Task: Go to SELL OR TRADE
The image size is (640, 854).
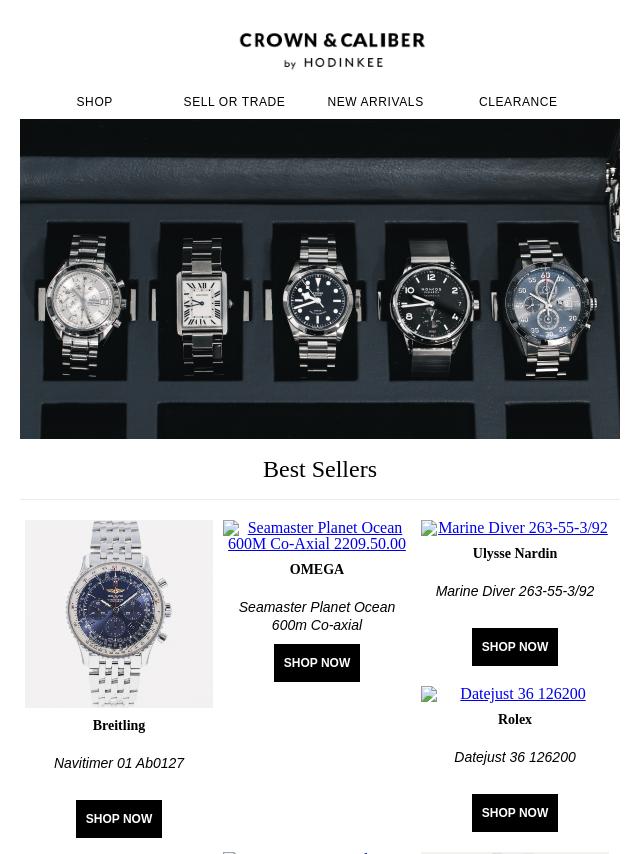Action: [x=234, y=102]
